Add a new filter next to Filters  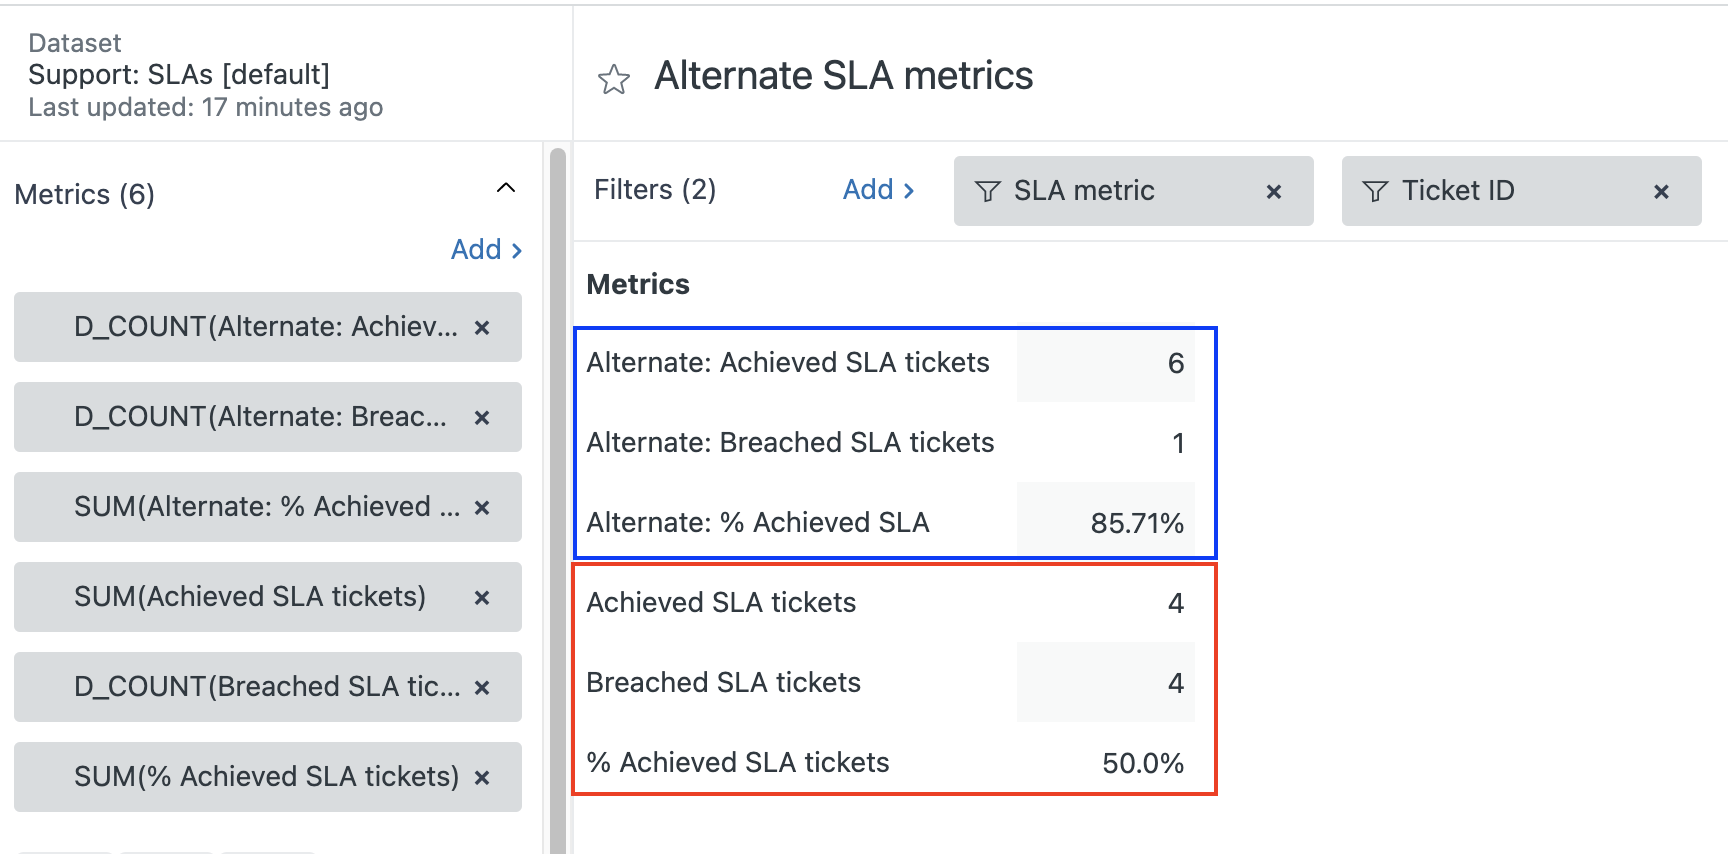(x=878, y=190)
